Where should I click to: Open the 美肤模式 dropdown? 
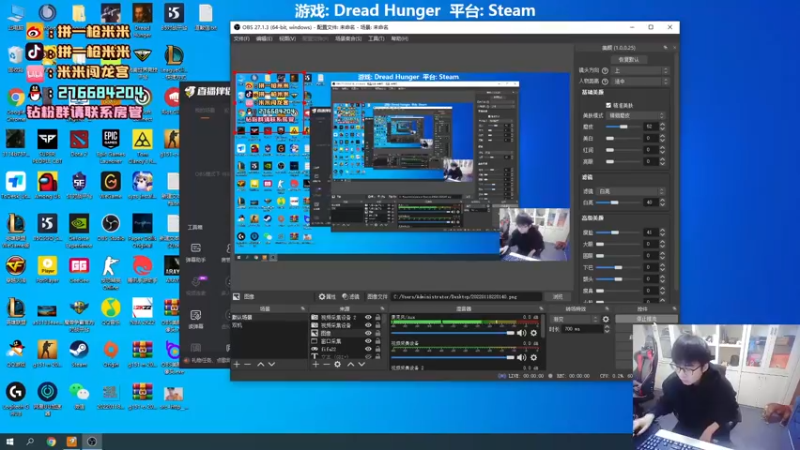point(636,116)
